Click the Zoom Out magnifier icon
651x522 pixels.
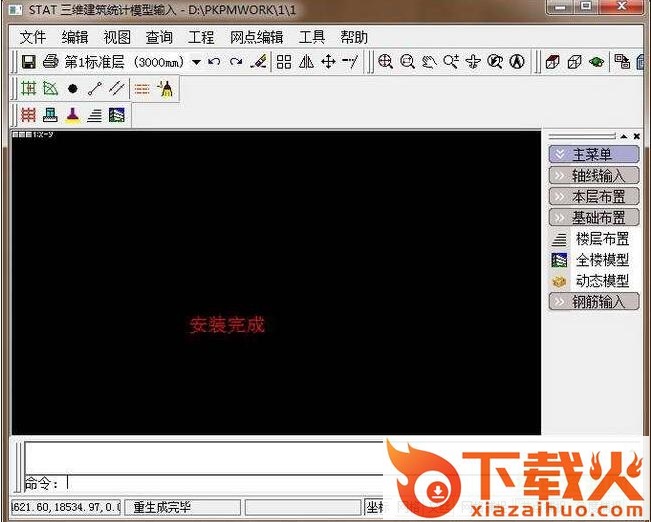tap(407, 62)
